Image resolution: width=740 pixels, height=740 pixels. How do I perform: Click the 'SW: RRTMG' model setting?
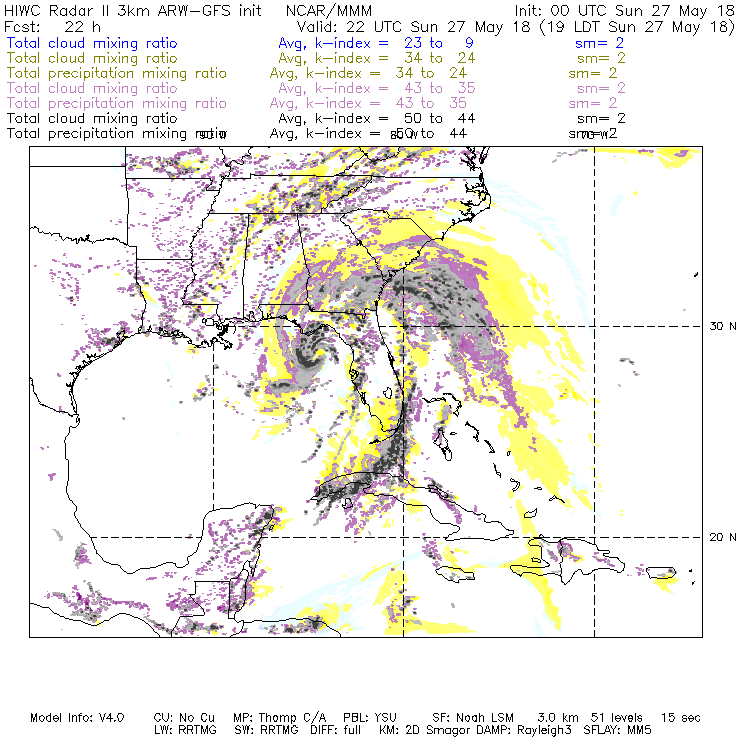pyautogui.click(x=267, y=730)
